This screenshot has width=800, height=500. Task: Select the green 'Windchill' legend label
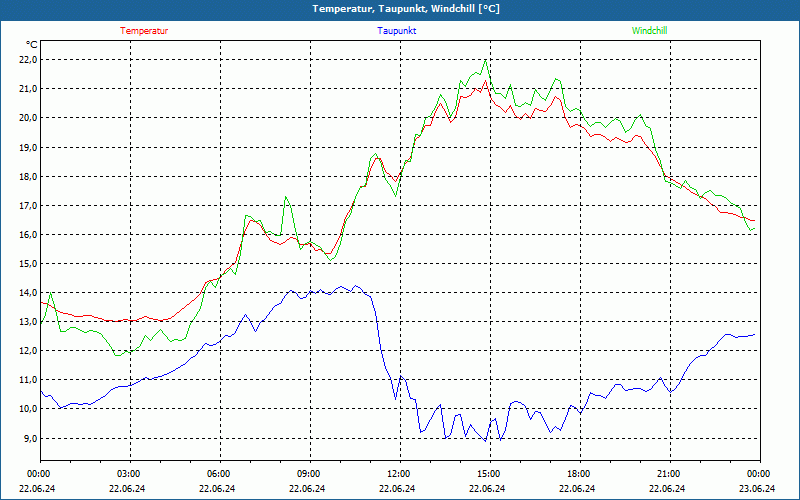(649, 31)
